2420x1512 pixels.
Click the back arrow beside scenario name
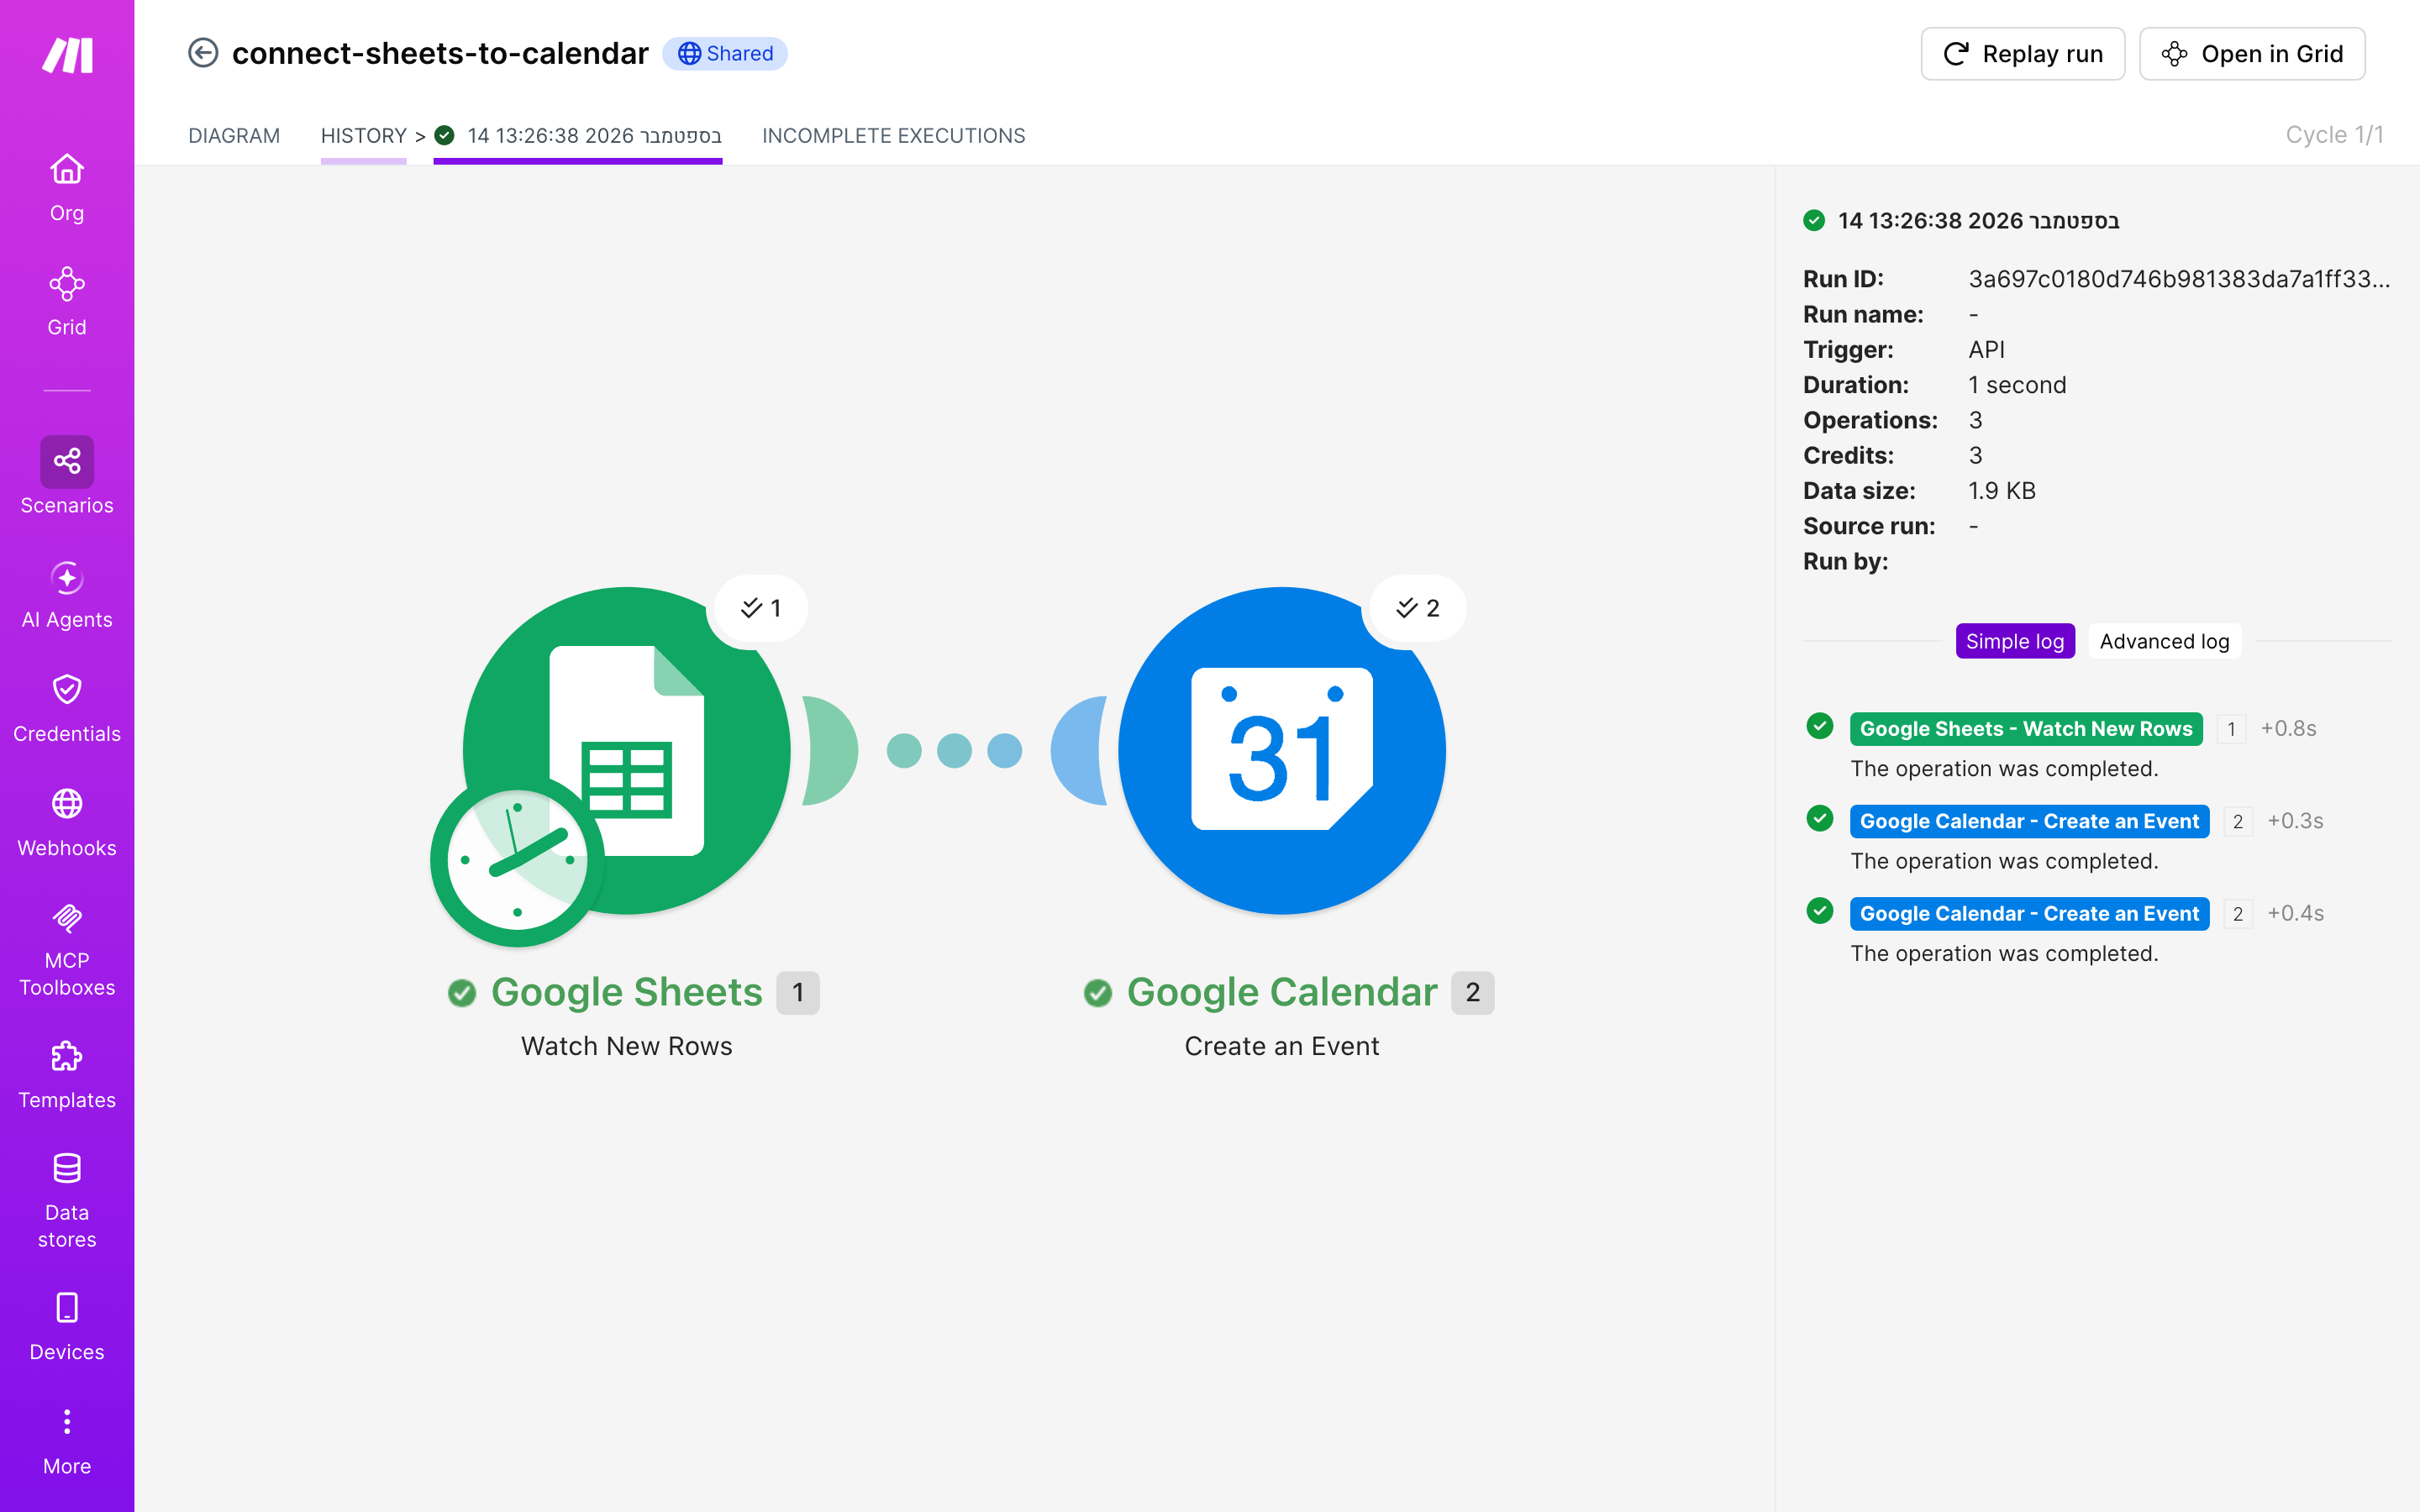tap(203, 53)
